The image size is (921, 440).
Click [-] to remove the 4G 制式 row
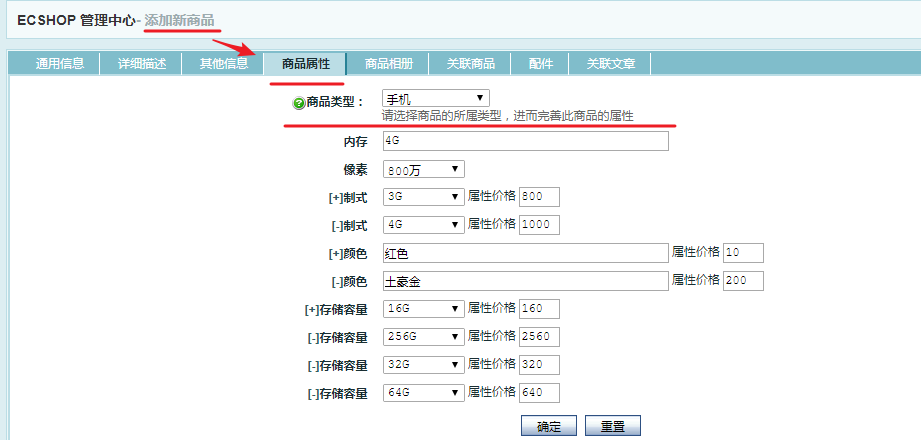click(335, 225)
